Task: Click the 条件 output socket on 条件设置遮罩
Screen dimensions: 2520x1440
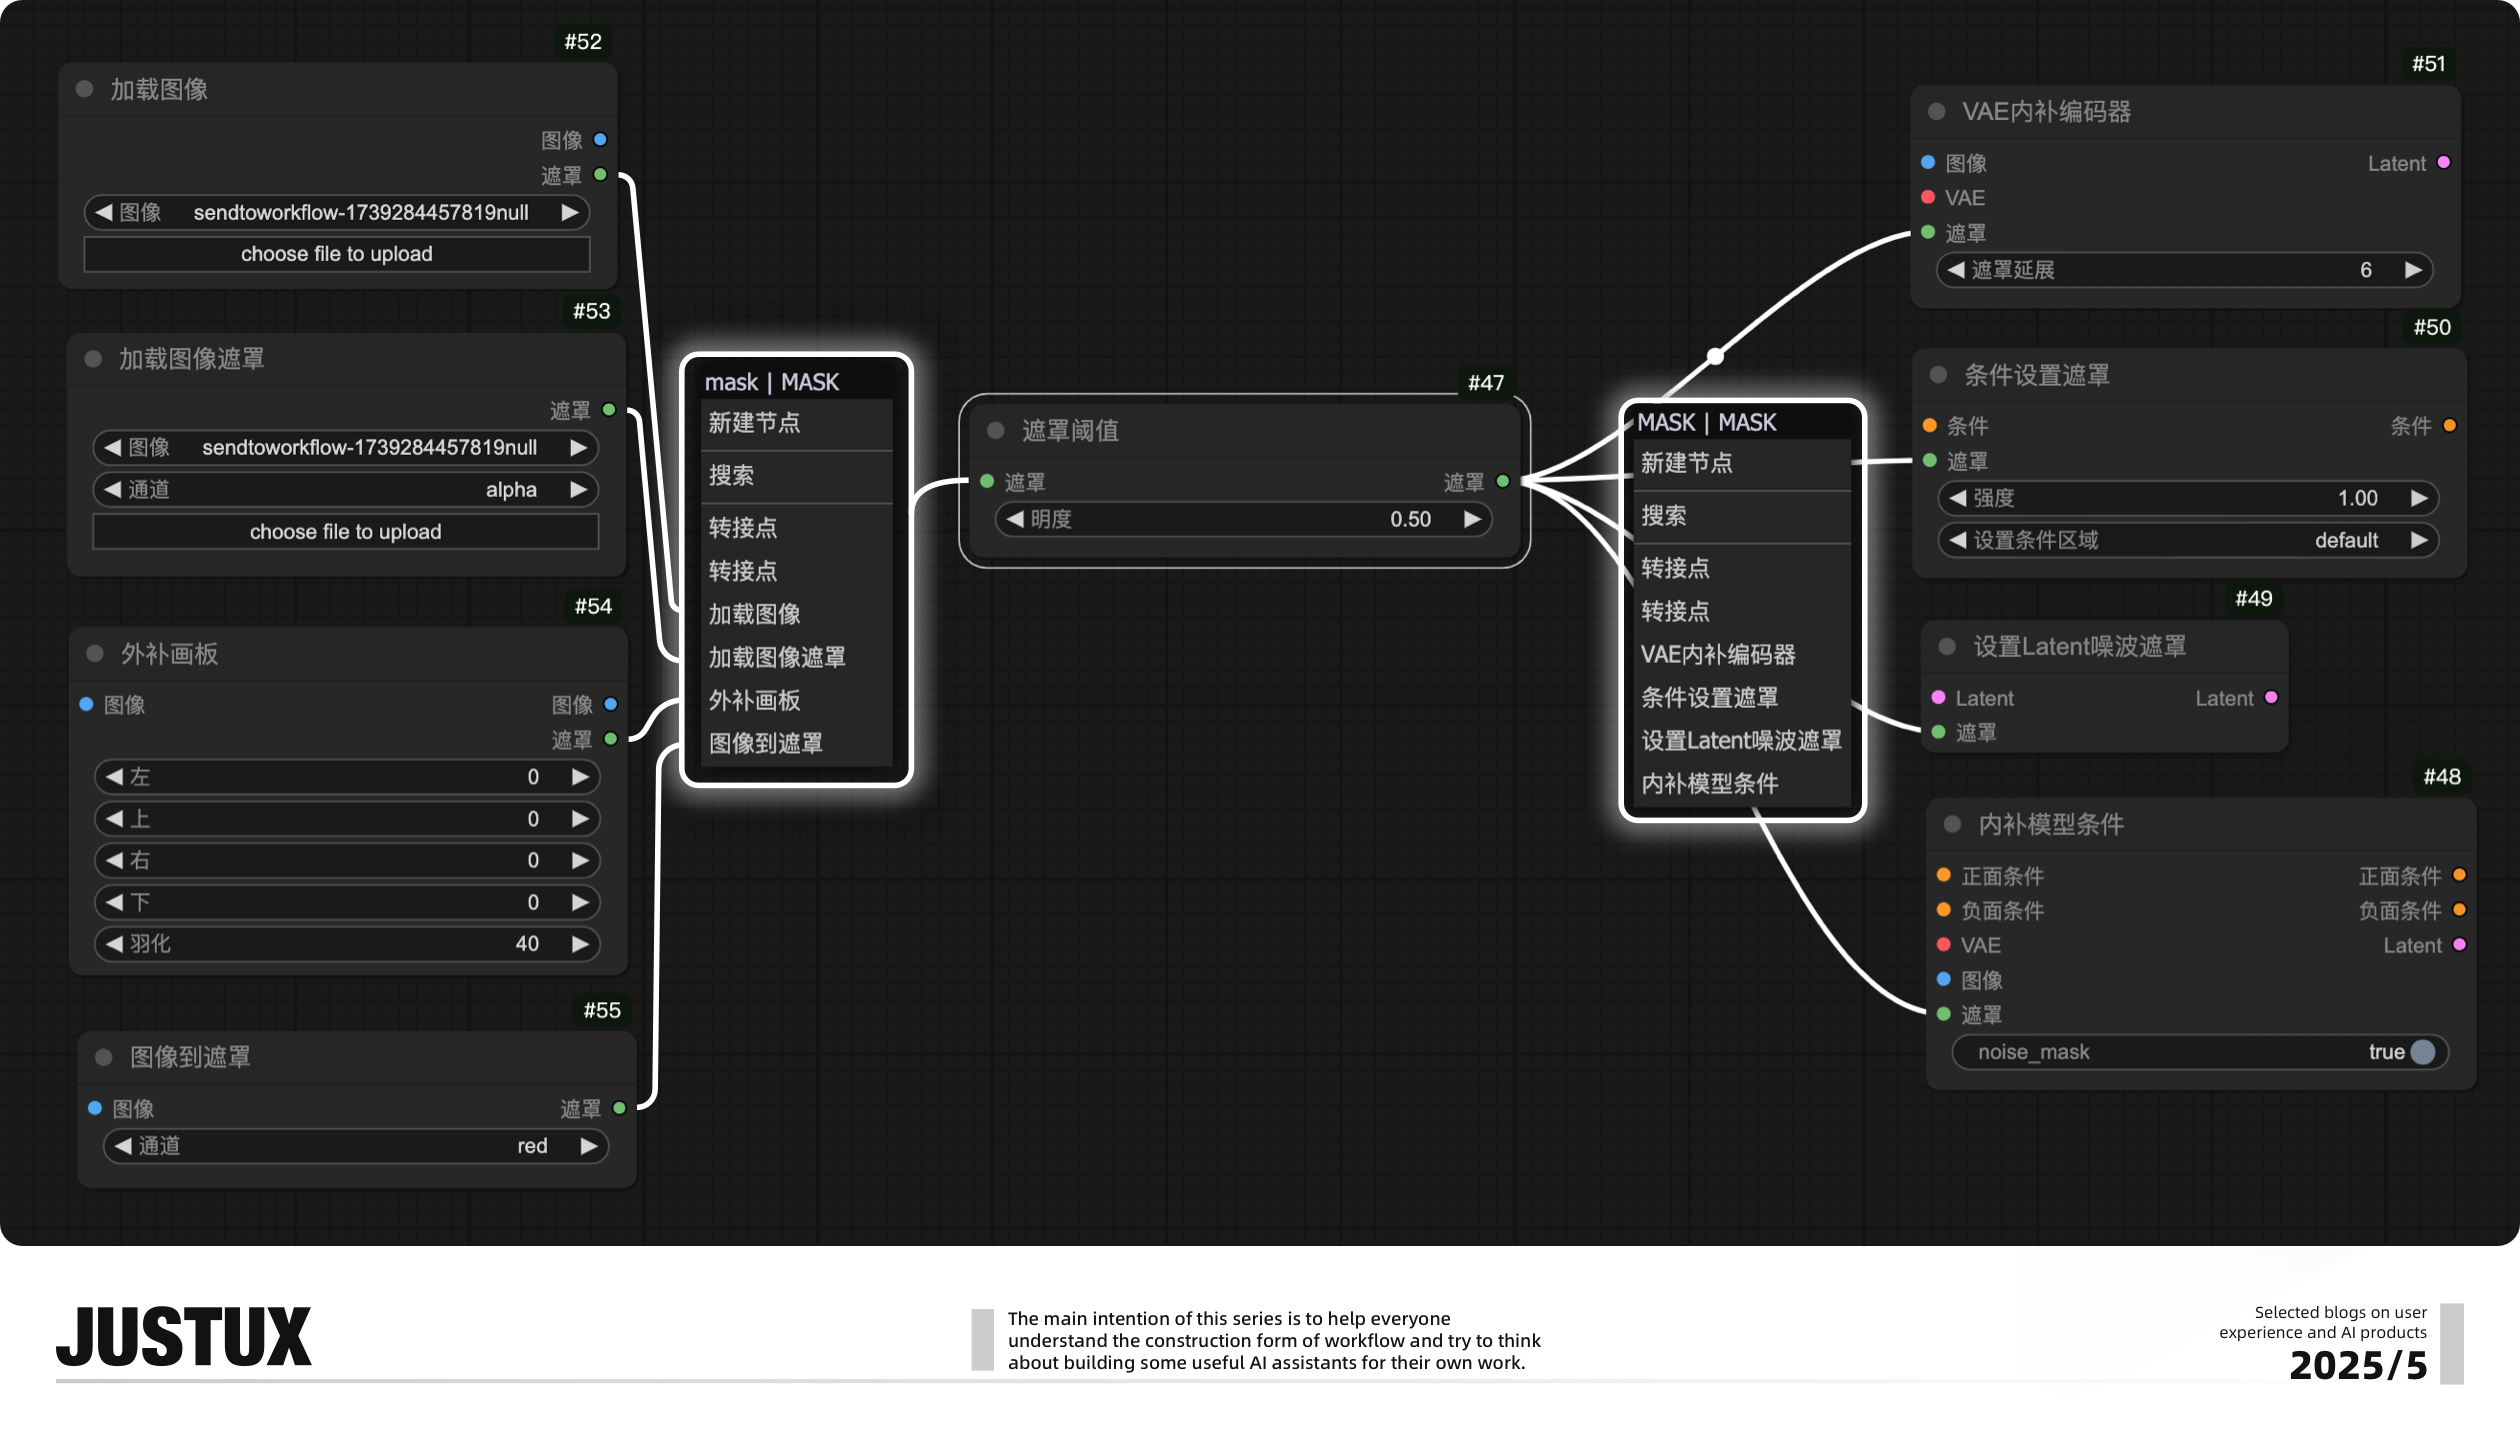Action: (2450, 425)
